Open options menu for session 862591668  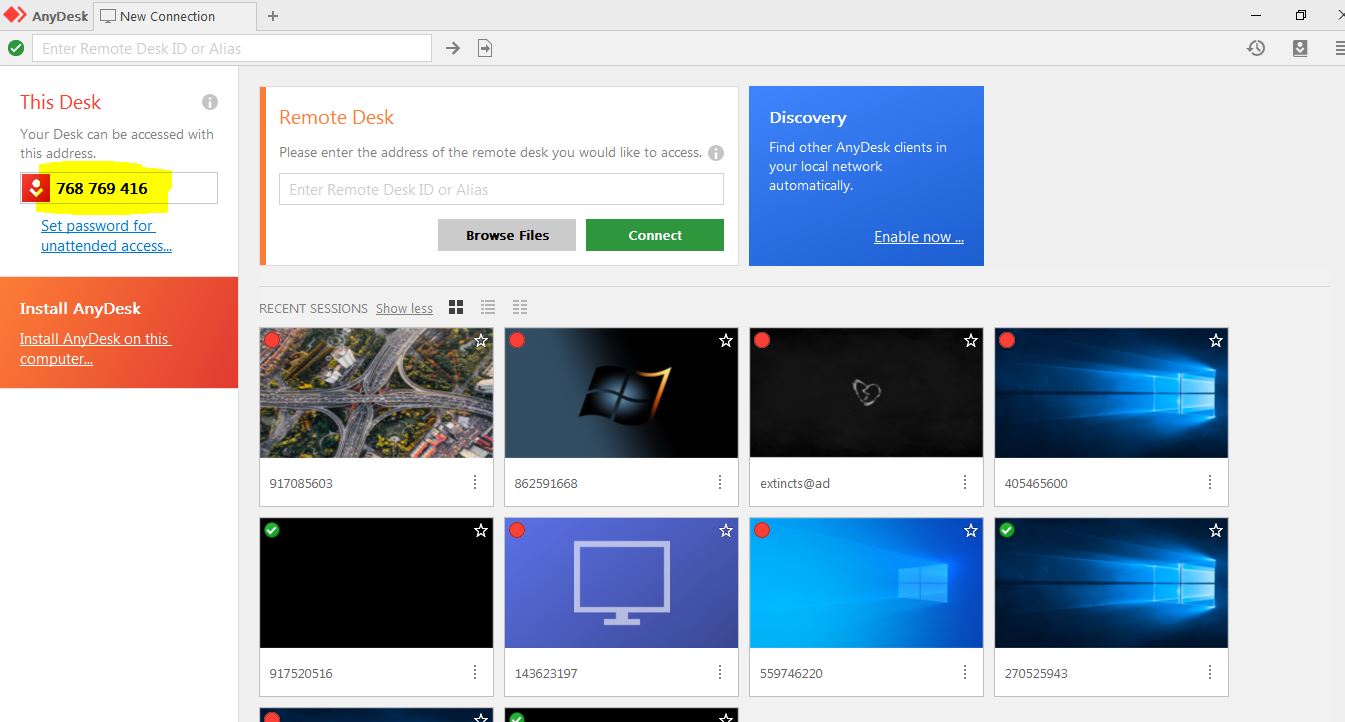click(x=720, y=482)
